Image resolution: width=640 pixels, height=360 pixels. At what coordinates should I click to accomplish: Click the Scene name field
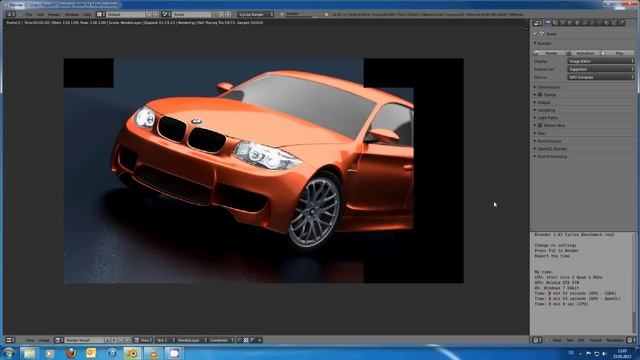pos(191,14)
